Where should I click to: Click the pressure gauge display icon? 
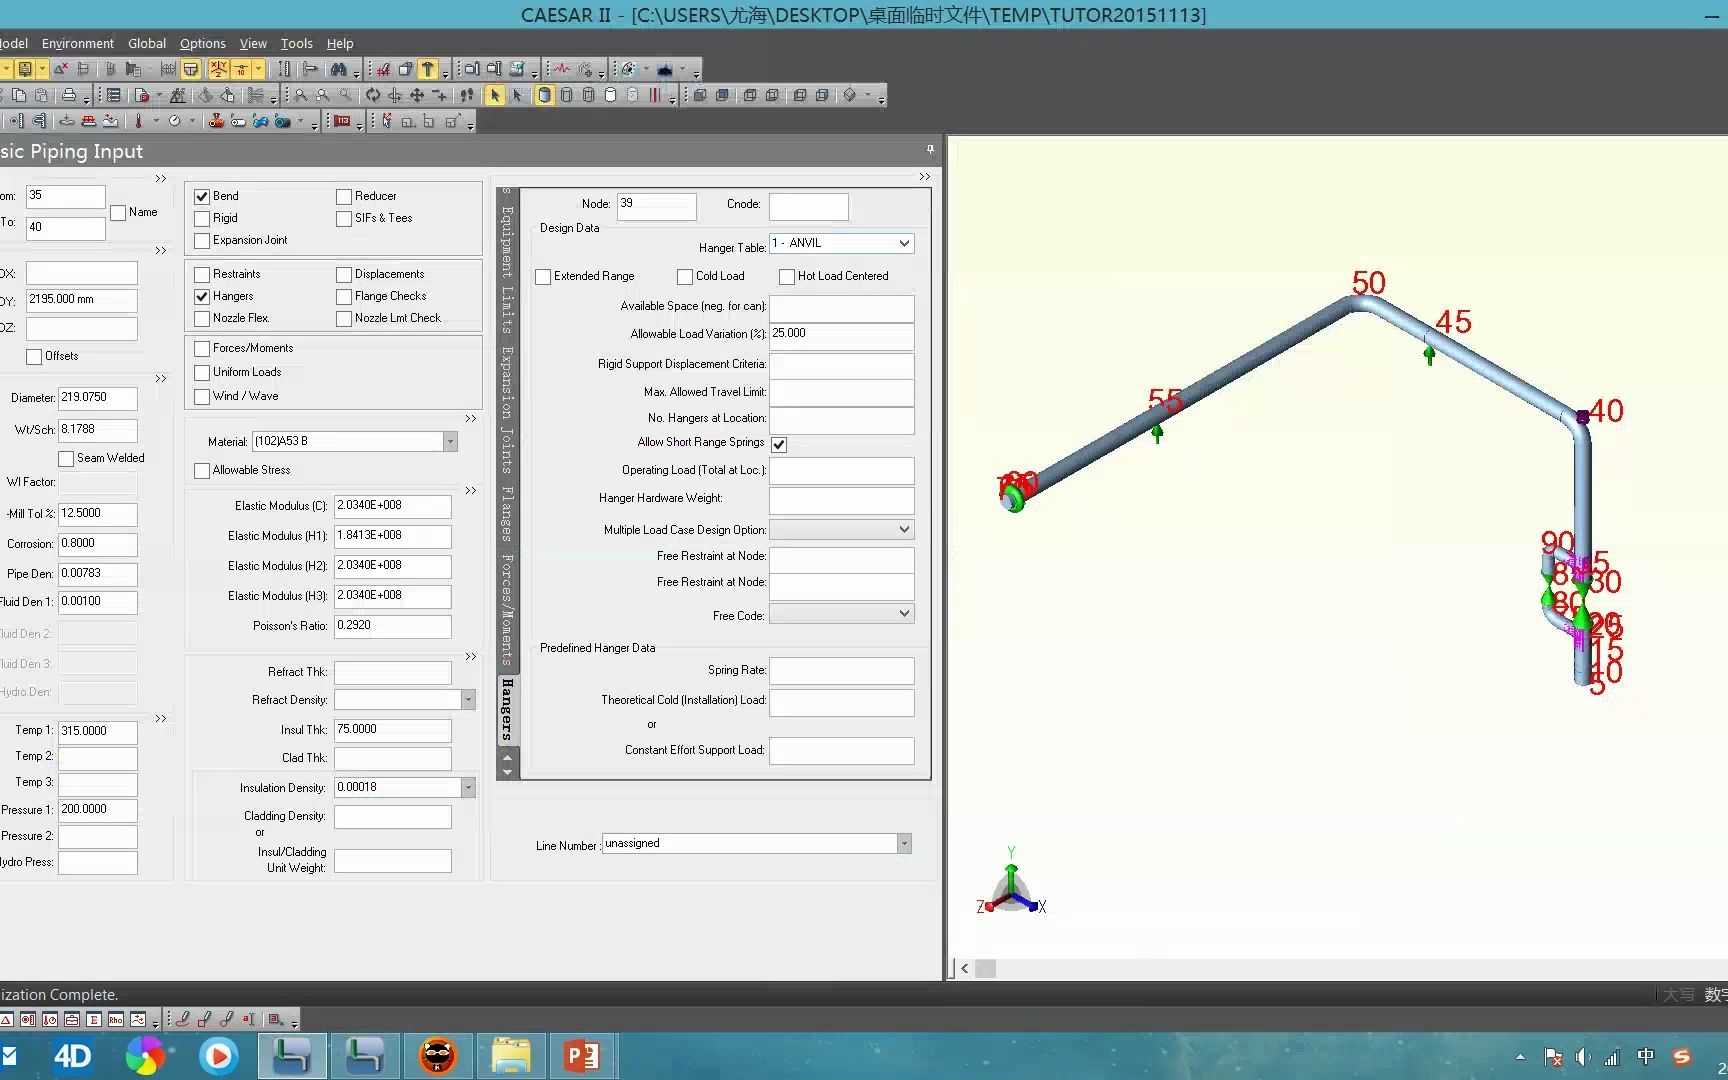click(x=174, y=121)
